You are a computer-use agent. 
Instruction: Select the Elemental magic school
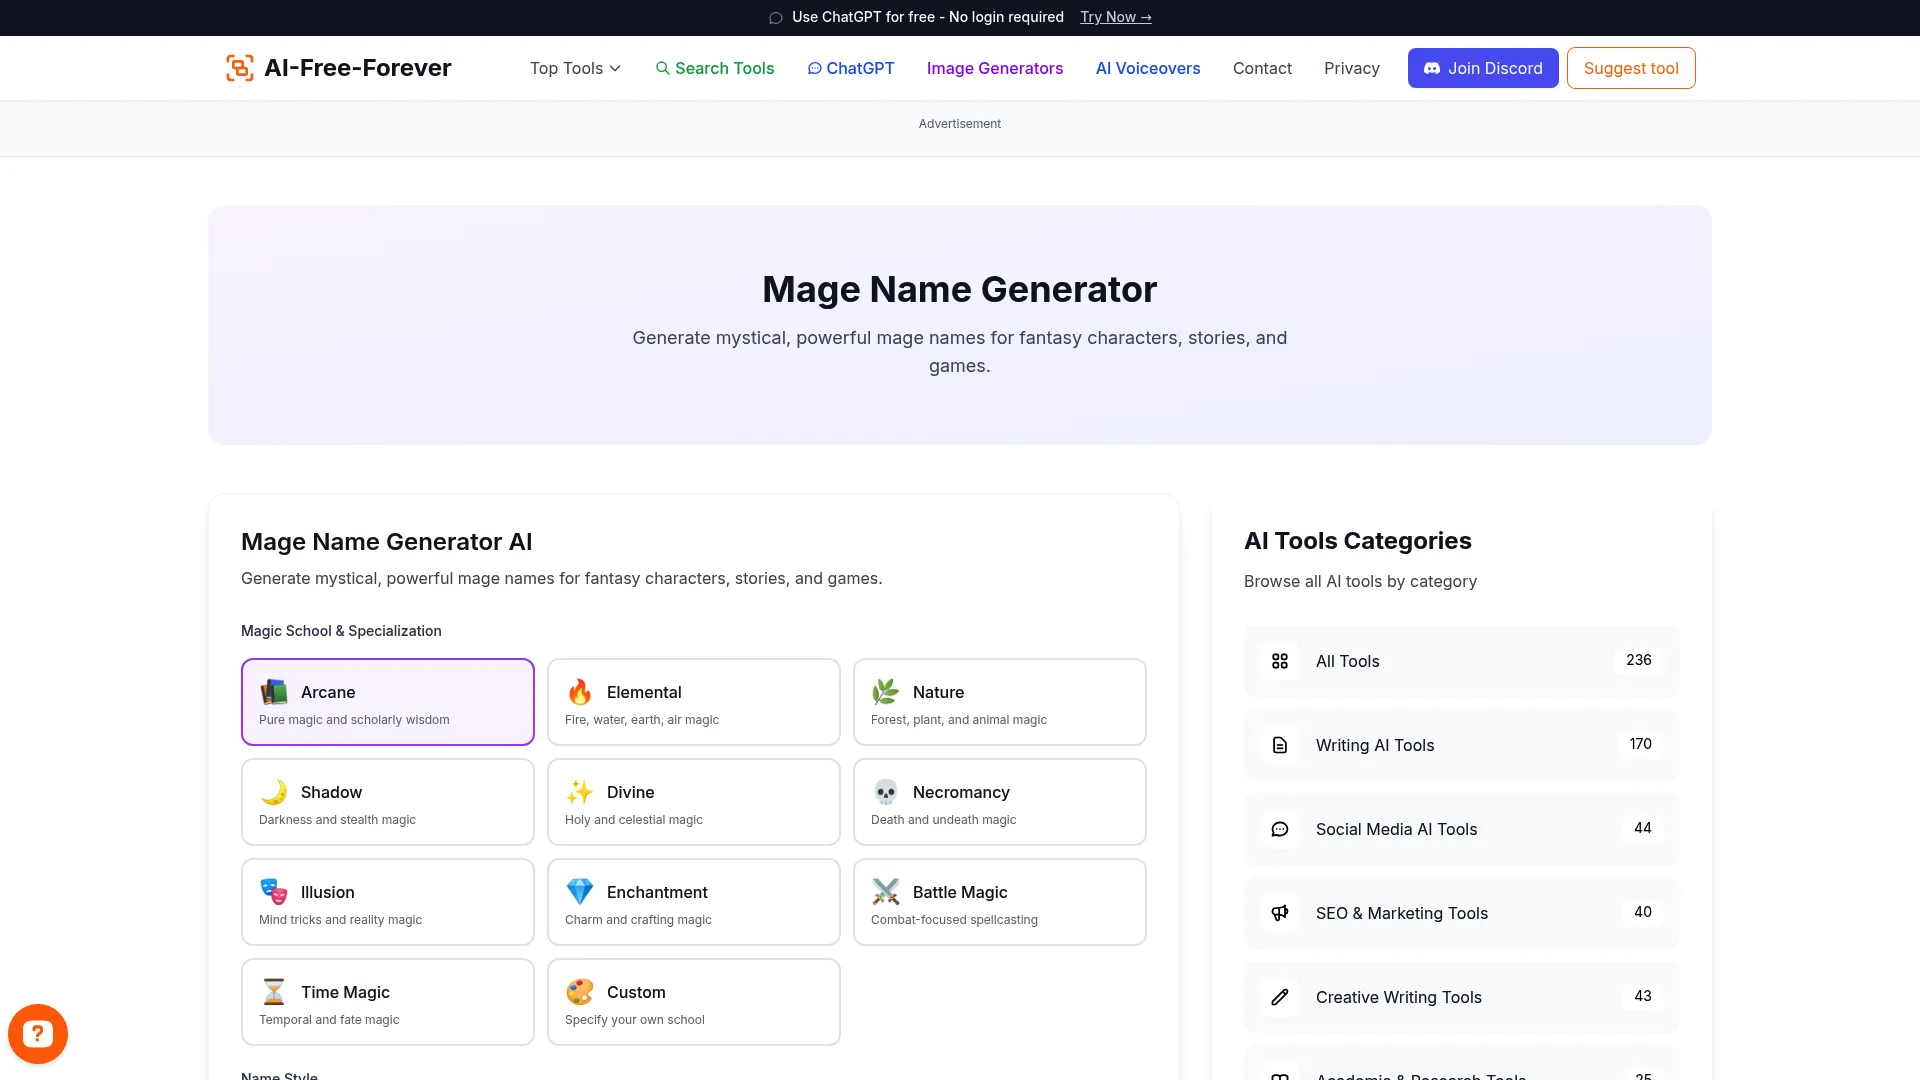tap(693, 701)
